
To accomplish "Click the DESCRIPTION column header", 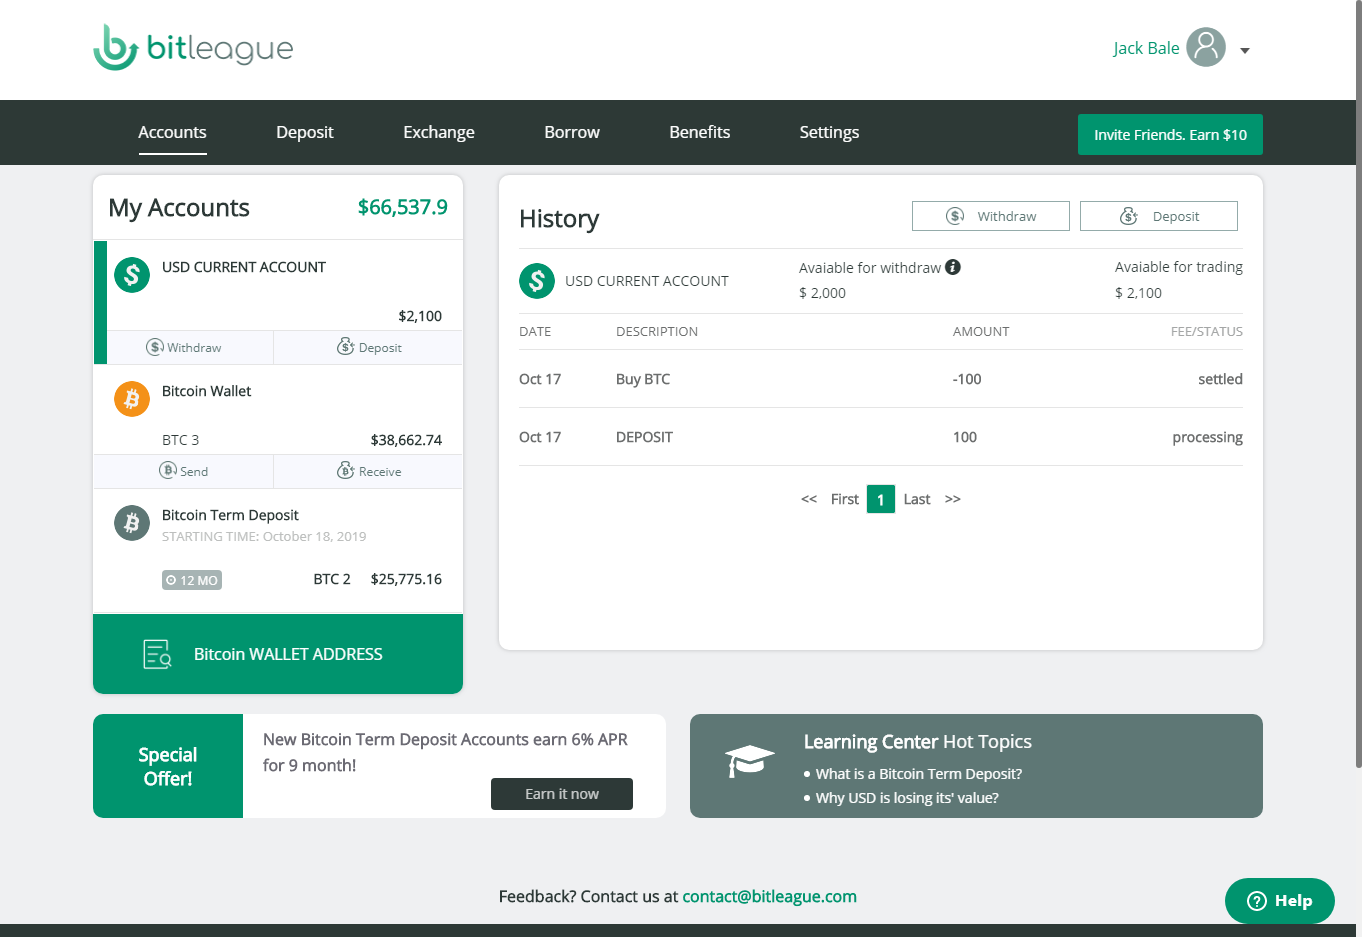I will (657, 331).
